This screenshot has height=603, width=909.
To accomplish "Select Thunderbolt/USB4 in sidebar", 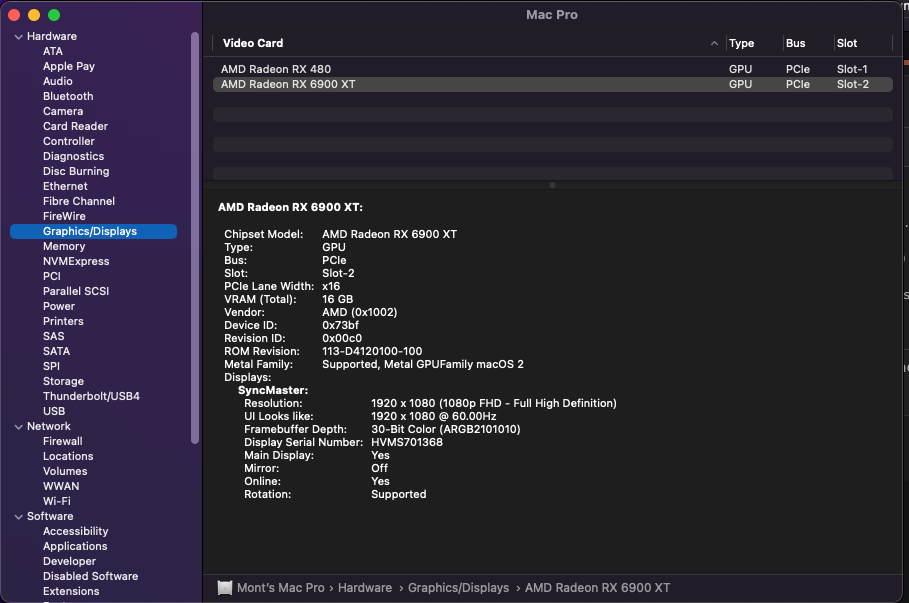I will click(x=91, y=396).
